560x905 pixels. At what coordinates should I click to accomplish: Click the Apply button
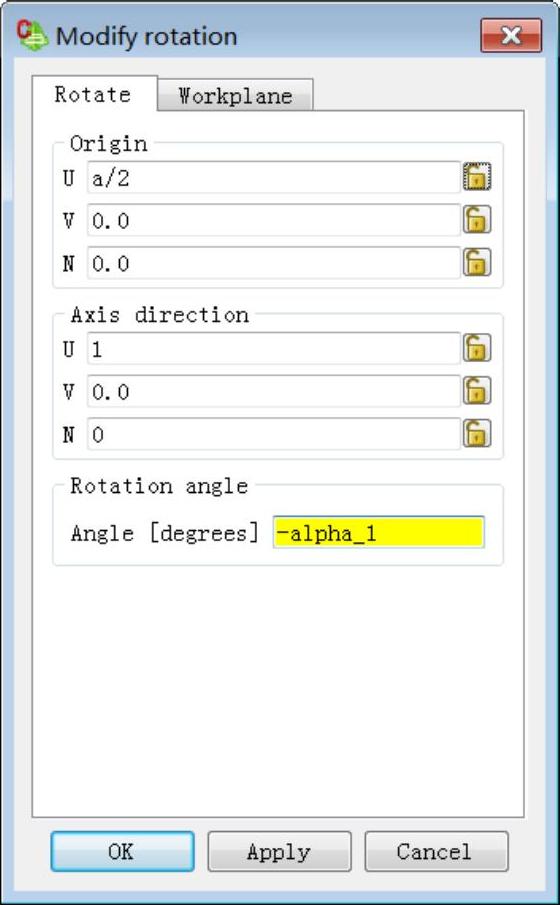click(279, 851)
